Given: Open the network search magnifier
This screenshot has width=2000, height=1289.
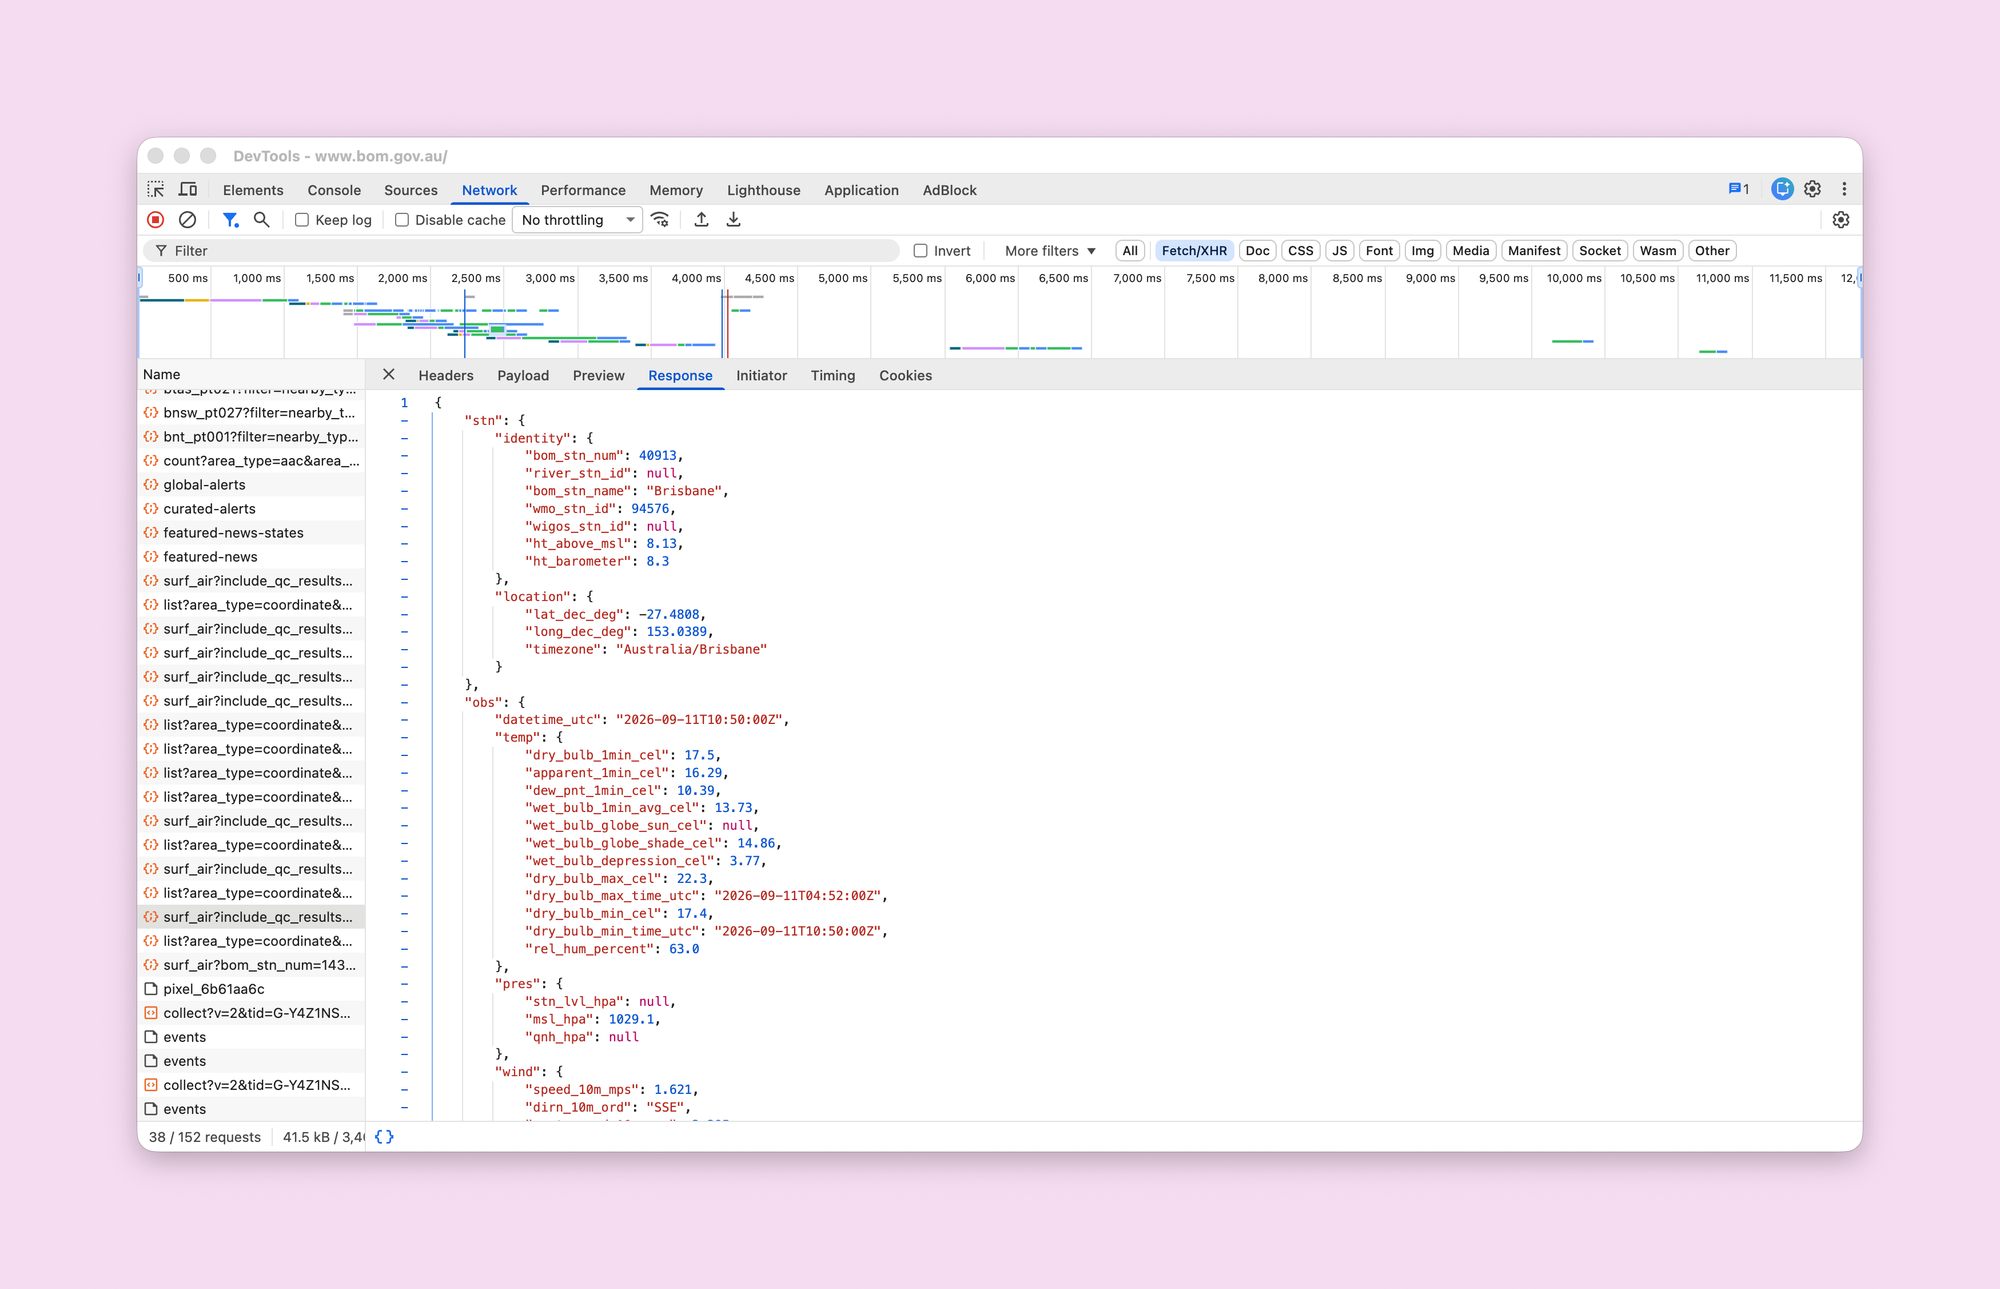Looking at the screenshot, I should pos(262,220).
